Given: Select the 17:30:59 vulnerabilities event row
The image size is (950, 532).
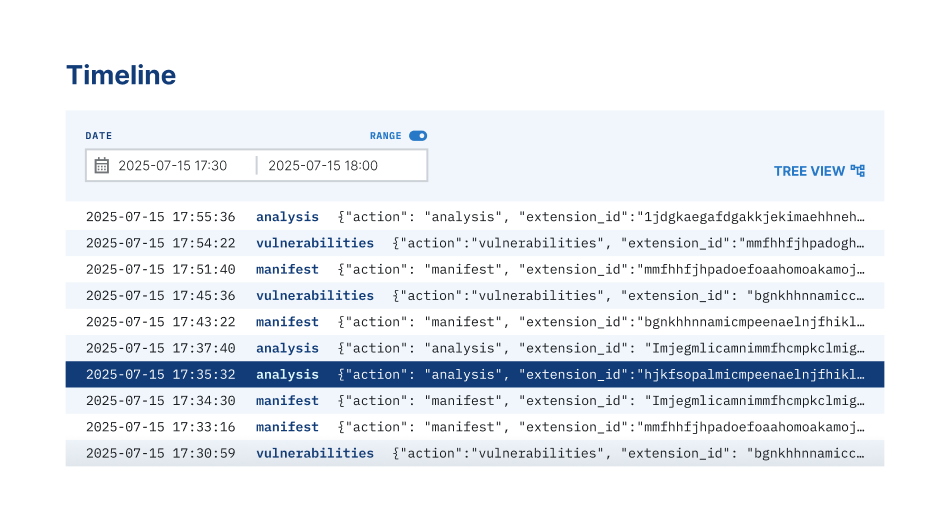Looking at the screenshot, I should pos(475,453).
